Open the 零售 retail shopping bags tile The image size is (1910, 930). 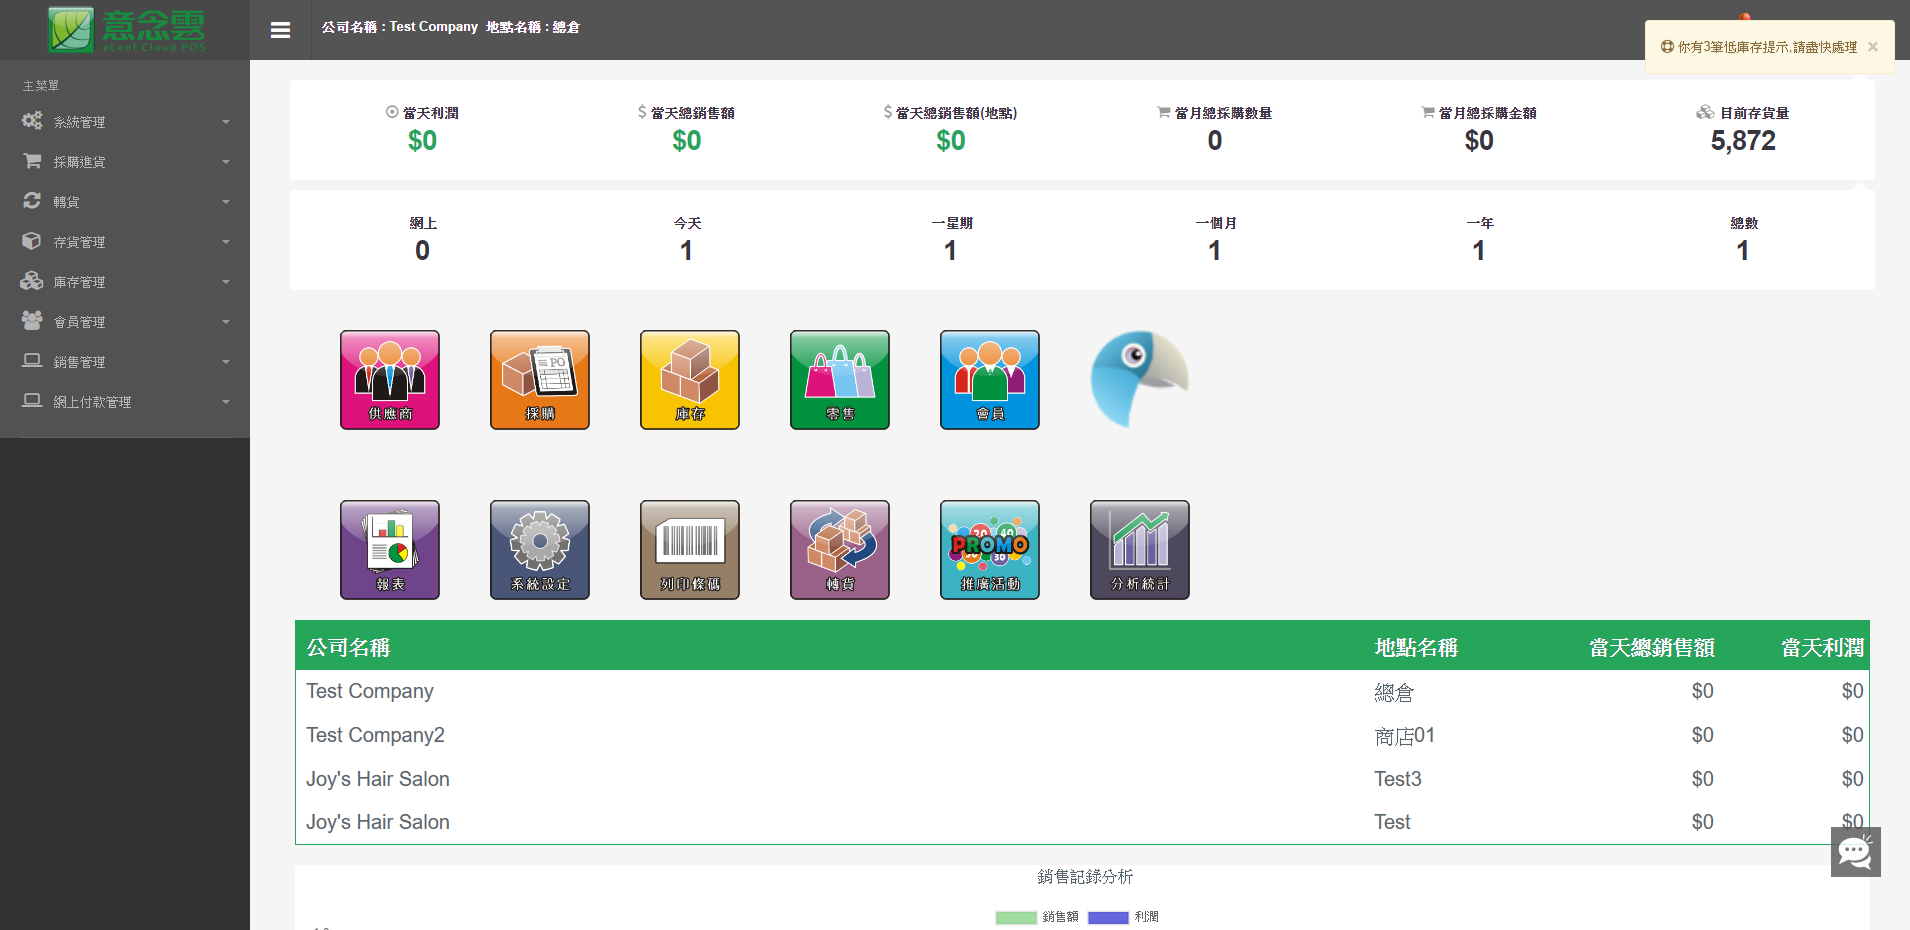click(x=840, y=380)
